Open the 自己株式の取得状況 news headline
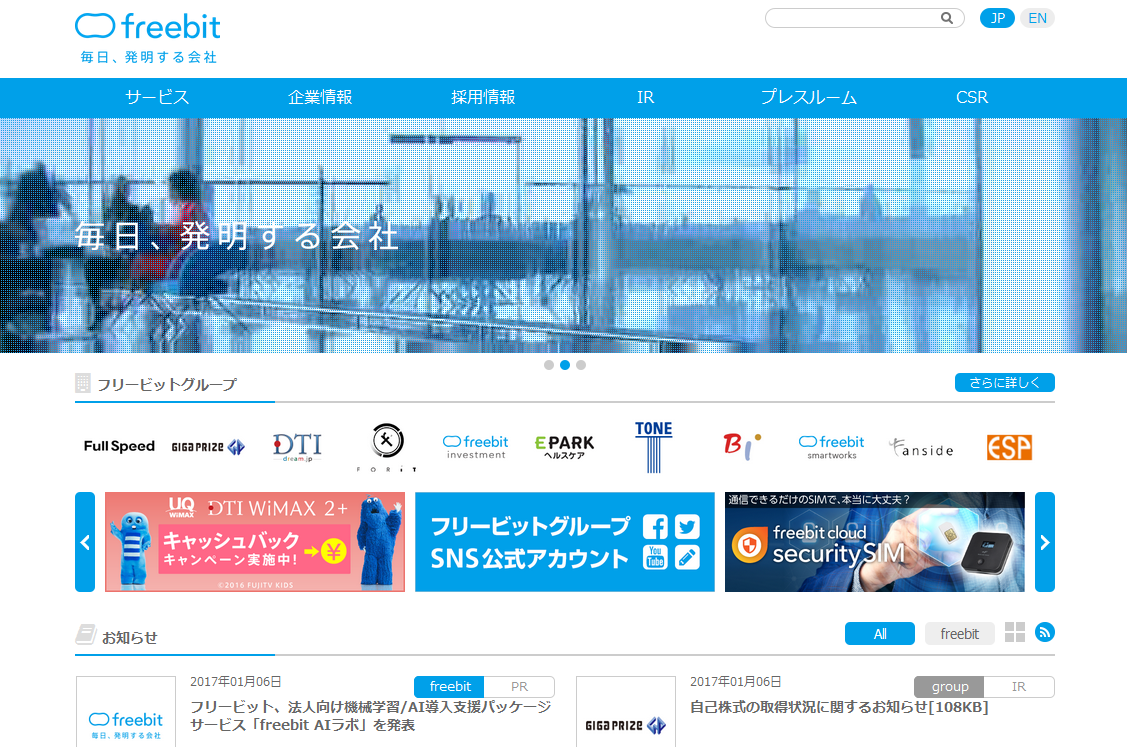This screenshot has width=1127, height=747. pyautogui.click(x=839, y=707)
